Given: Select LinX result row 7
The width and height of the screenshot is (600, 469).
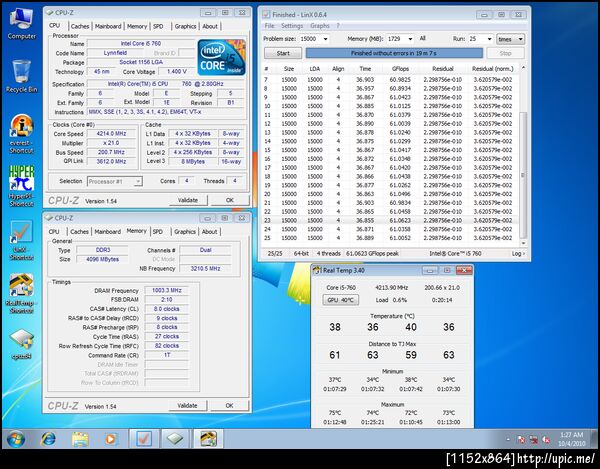Looking at the screenshot, I should pyautogui.click(x=390, y=80).
